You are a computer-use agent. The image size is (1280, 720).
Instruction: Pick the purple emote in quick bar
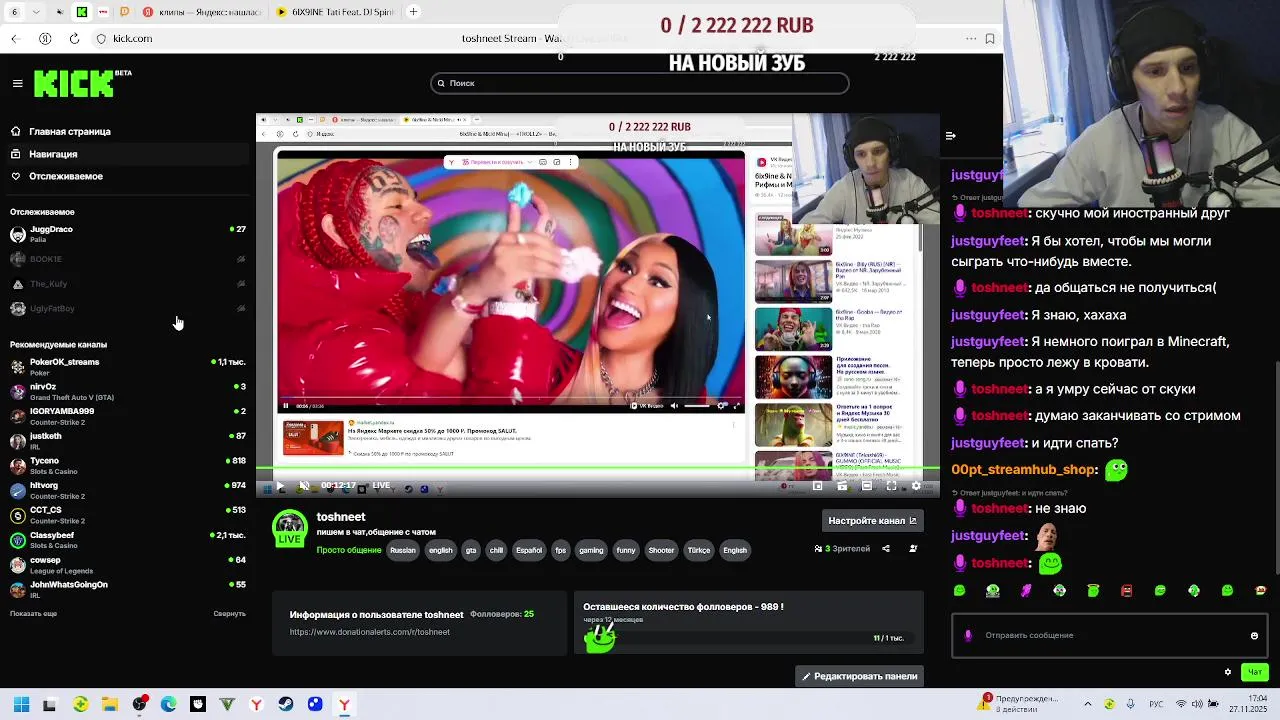[1026, 591]
